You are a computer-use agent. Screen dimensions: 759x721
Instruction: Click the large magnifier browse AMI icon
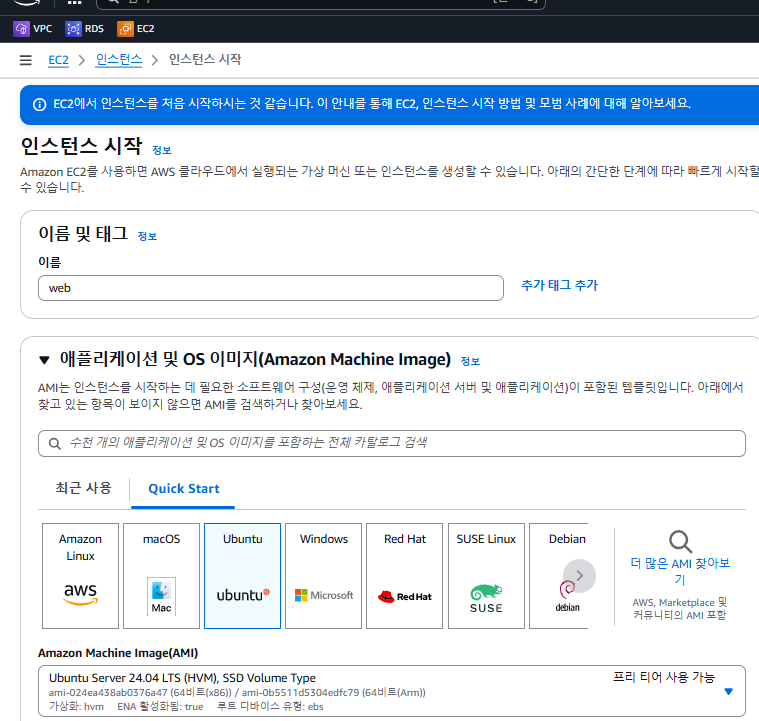point(680,542)
